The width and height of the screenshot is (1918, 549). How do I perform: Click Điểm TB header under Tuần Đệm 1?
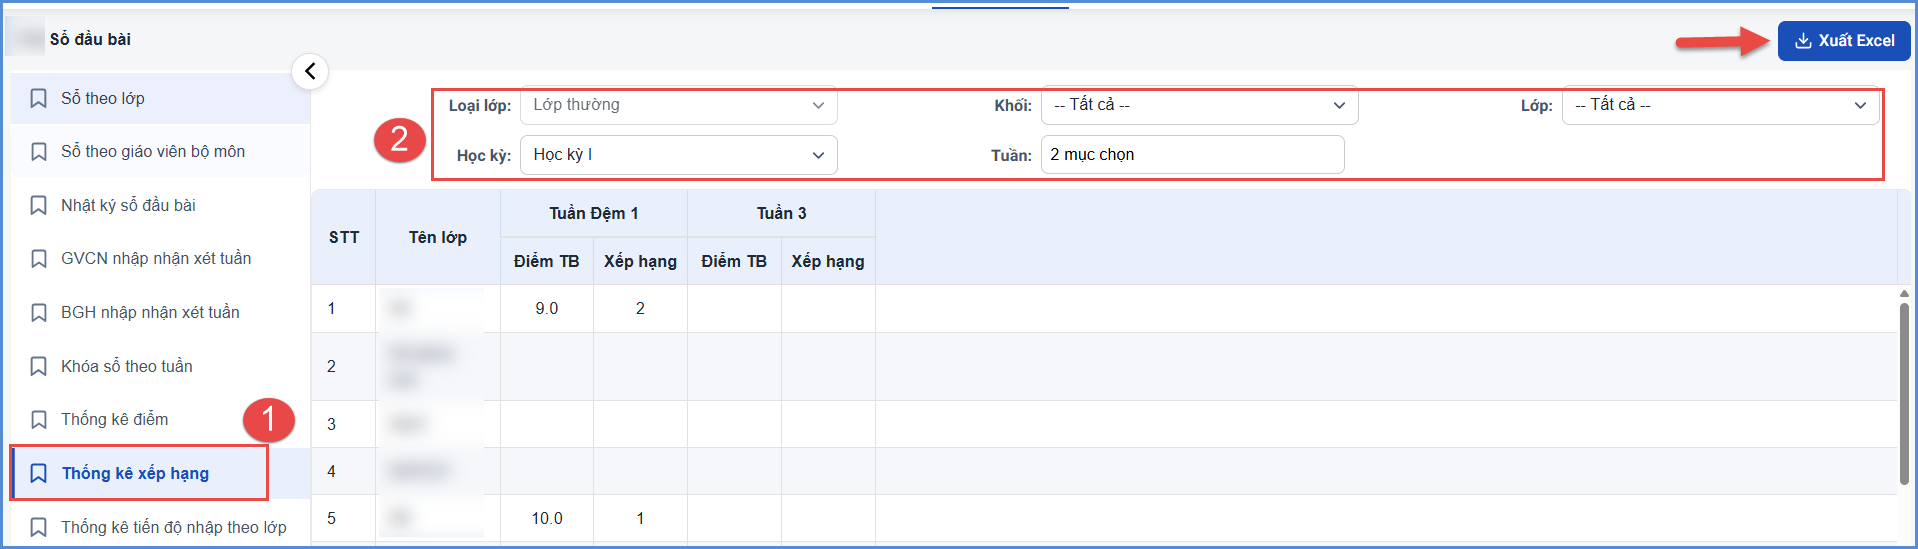click(547, 261)
